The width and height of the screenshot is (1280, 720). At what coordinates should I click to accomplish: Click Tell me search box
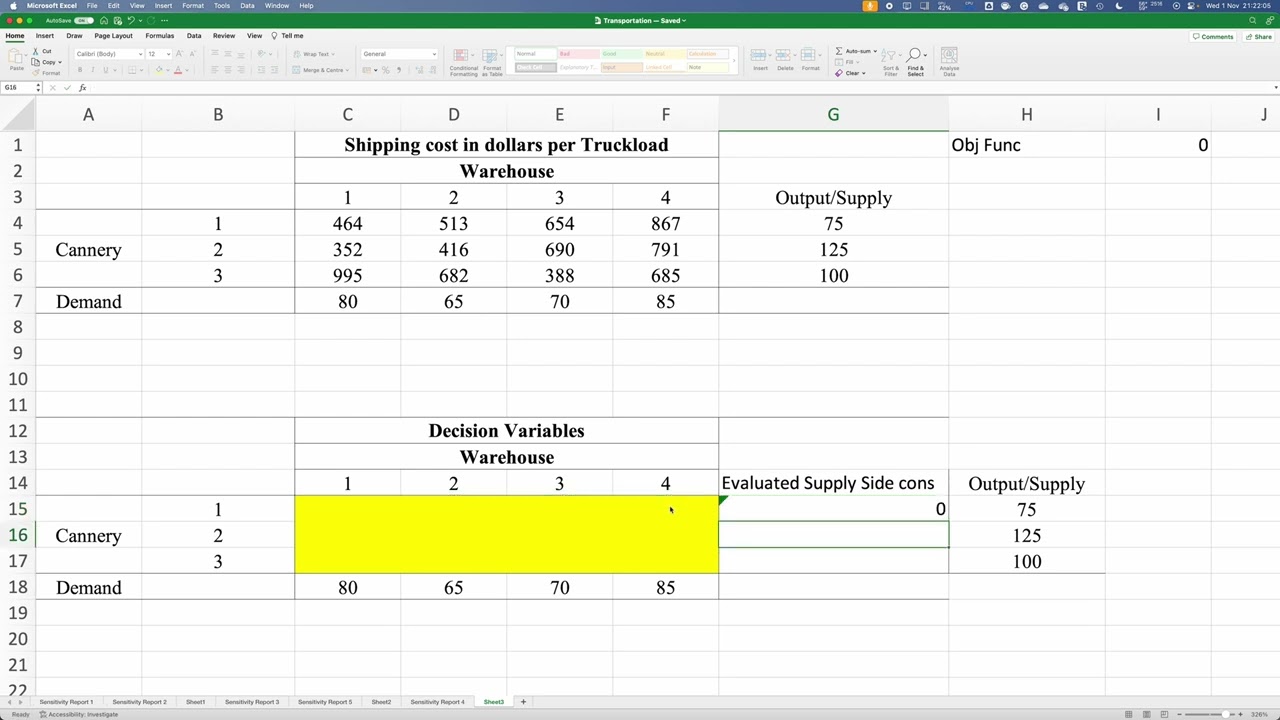(288, 36)
